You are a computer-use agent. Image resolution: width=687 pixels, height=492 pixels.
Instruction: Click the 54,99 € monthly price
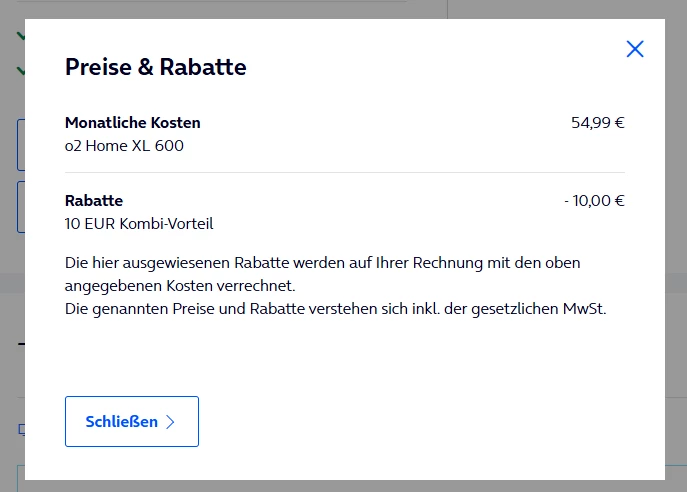pos(597,123)
